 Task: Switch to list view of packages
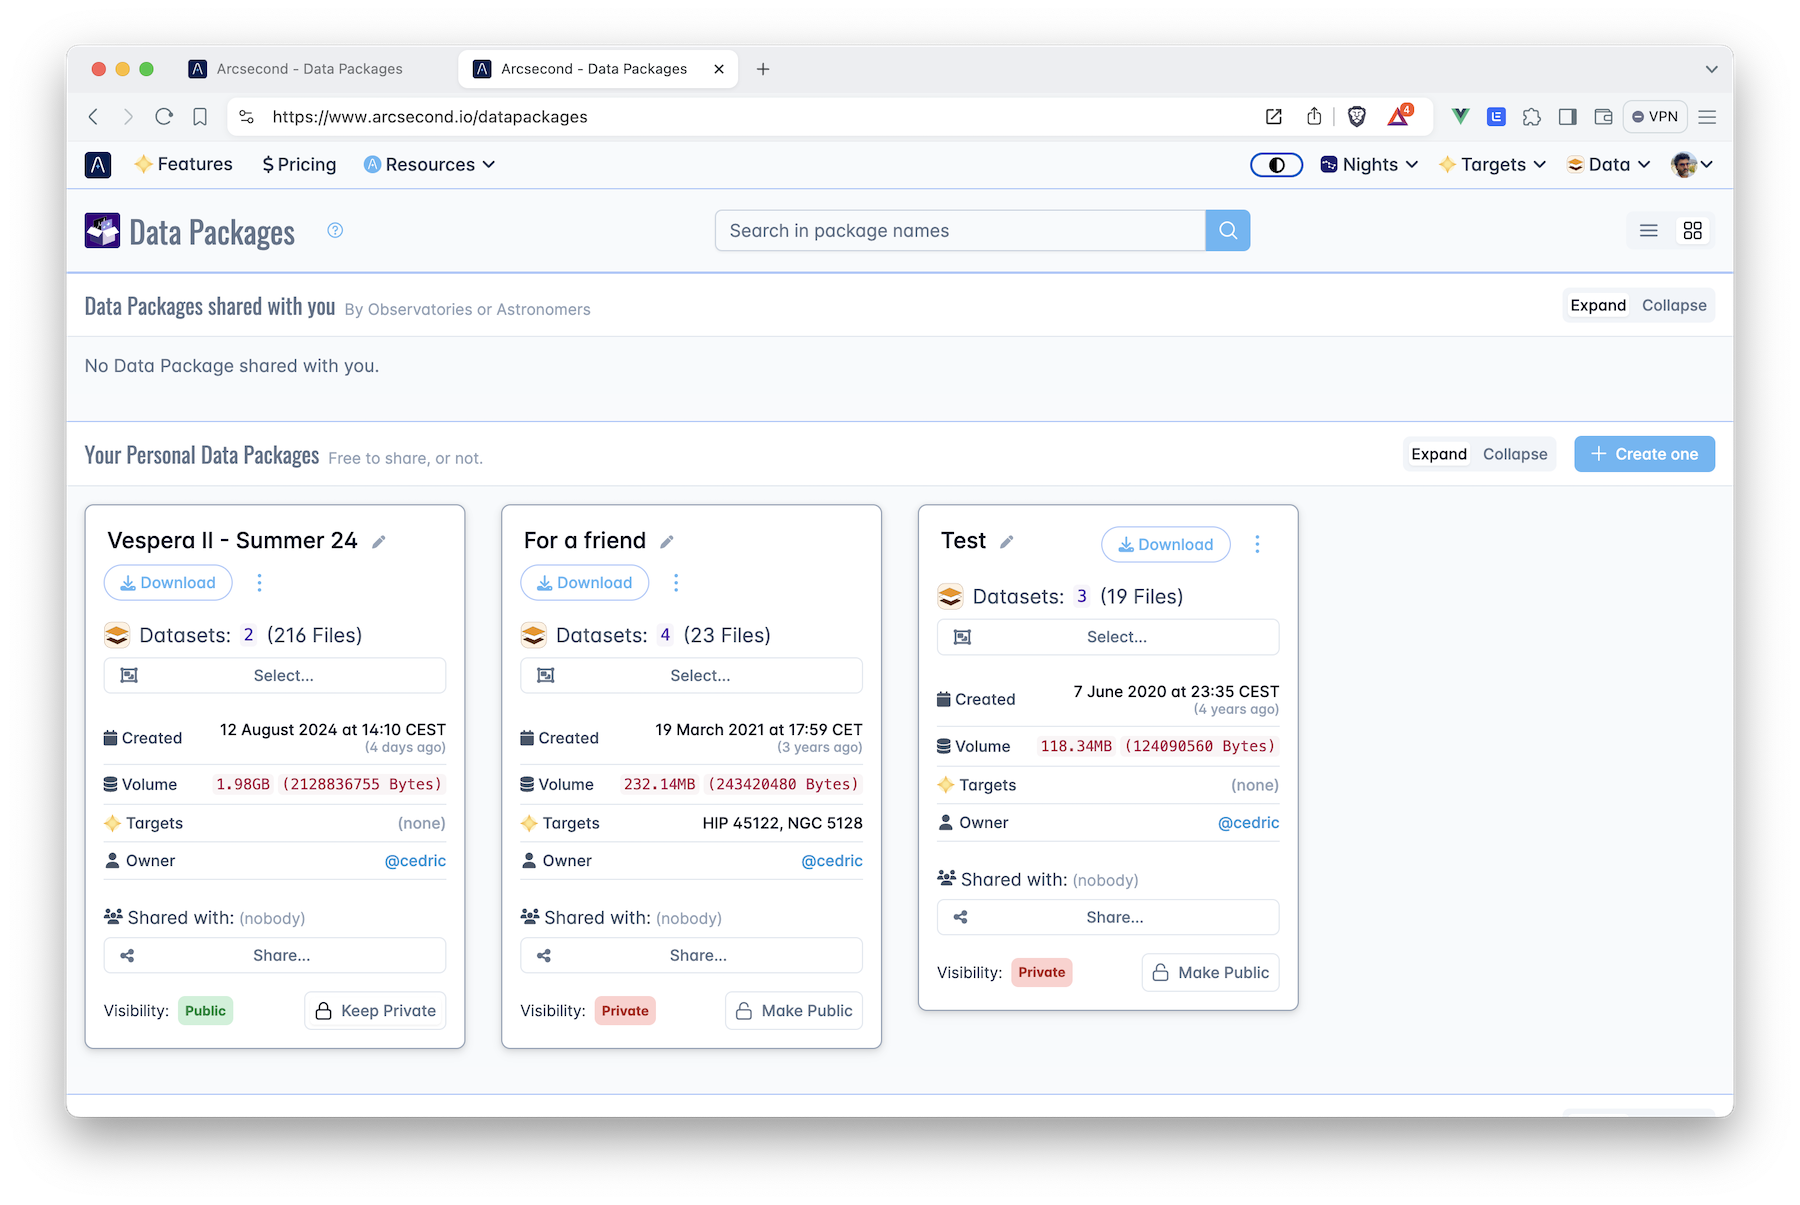tap(1648, 230)
